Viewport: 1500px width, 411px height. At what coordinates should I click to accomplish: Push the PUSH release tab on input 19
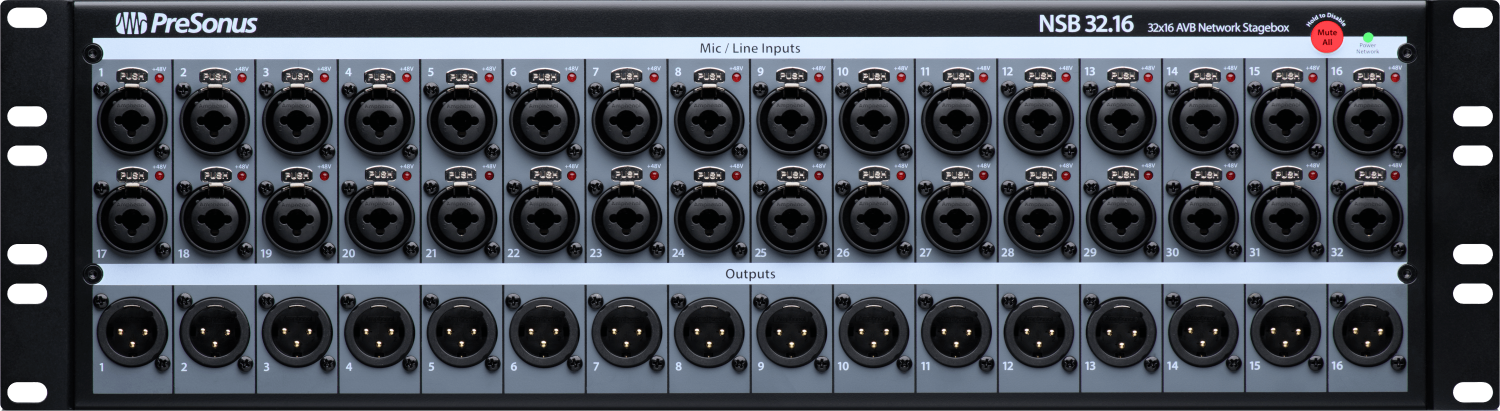(296, 174)
